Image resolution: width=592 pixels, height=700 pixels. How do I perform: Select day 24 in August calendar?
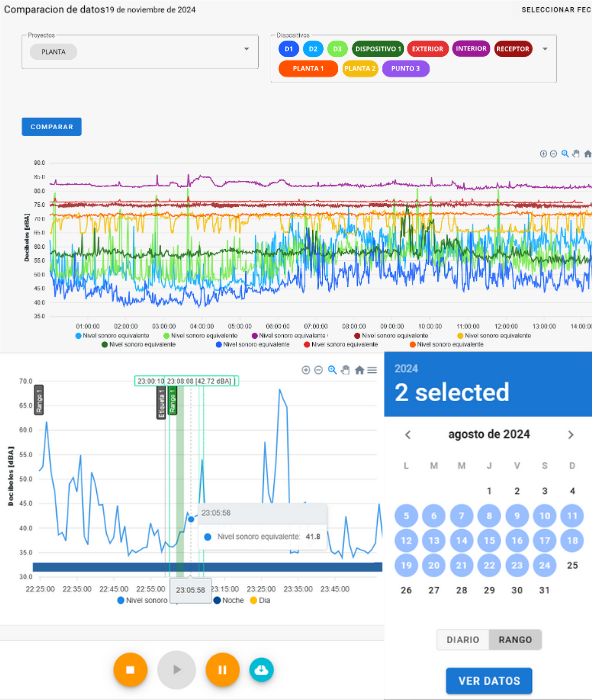[x=545, y=565]
